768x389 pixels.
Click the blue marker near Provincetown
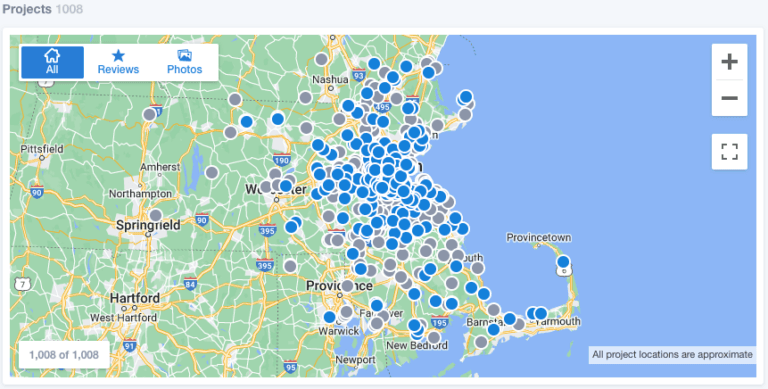563,262
